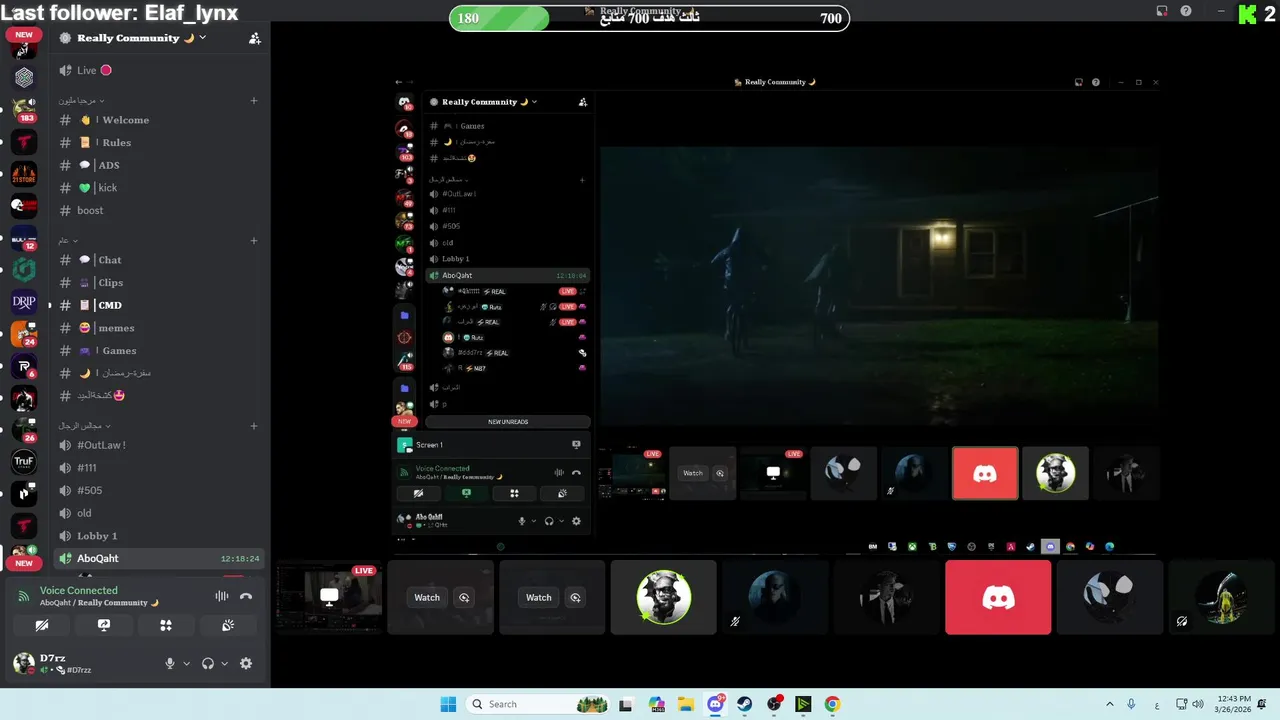The height and width of the screenshot is (720, 1280).
Task: Deafen with the headphones icon
Action: click(x=208, y=663)
